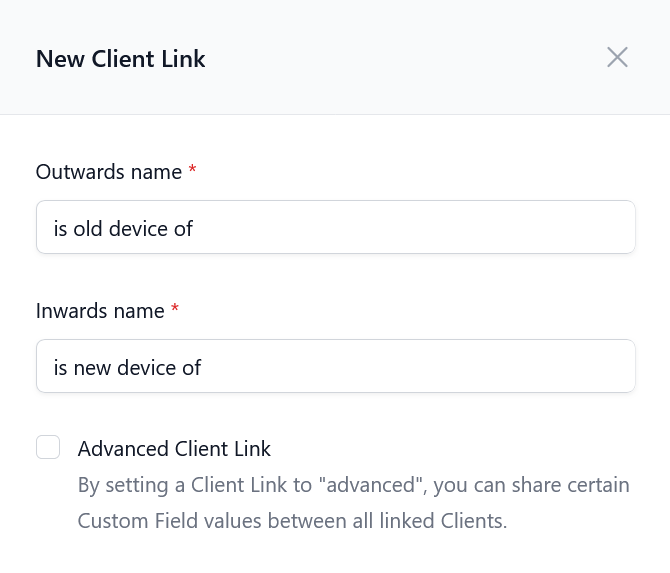Click the "Advanced Client Link" checkbox label
The height and width of the screenshot is (573, 670).
tap(174, 449)
